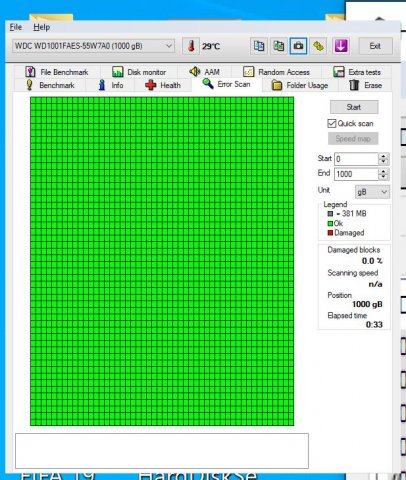Image resolution: width=406 pixels, height=480 pixels.
Task: Click the n/a scanning speed value
Action: point(375,284)
